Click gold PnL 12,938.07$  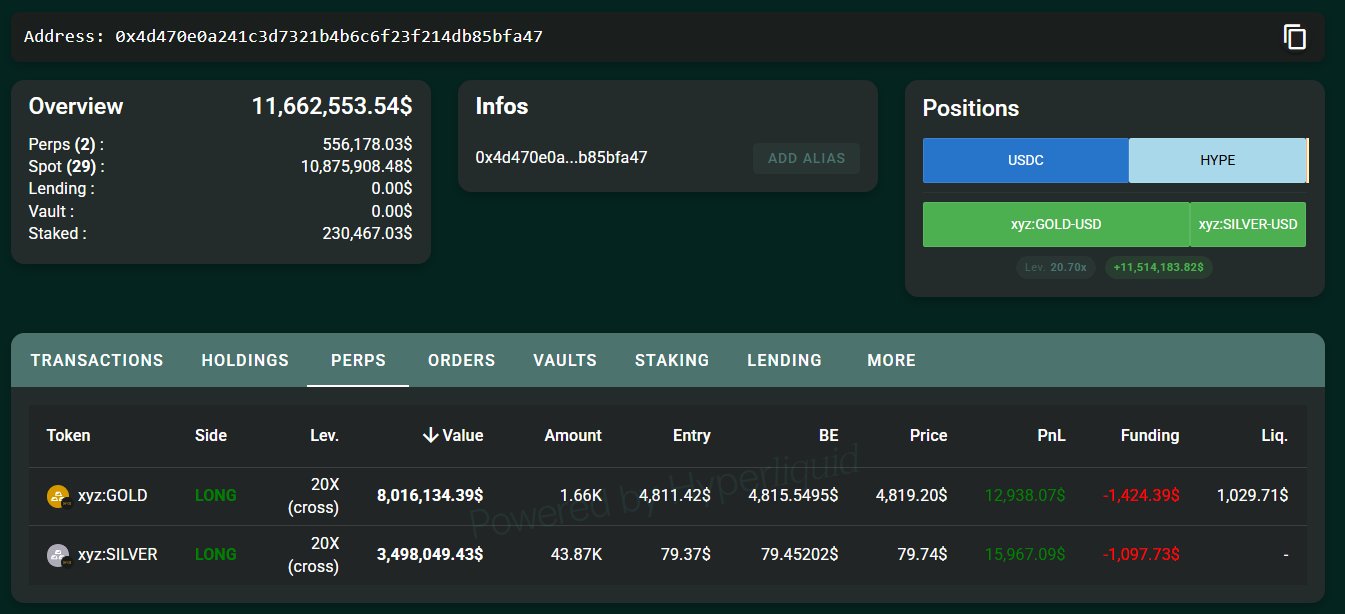click(1025, 496)
